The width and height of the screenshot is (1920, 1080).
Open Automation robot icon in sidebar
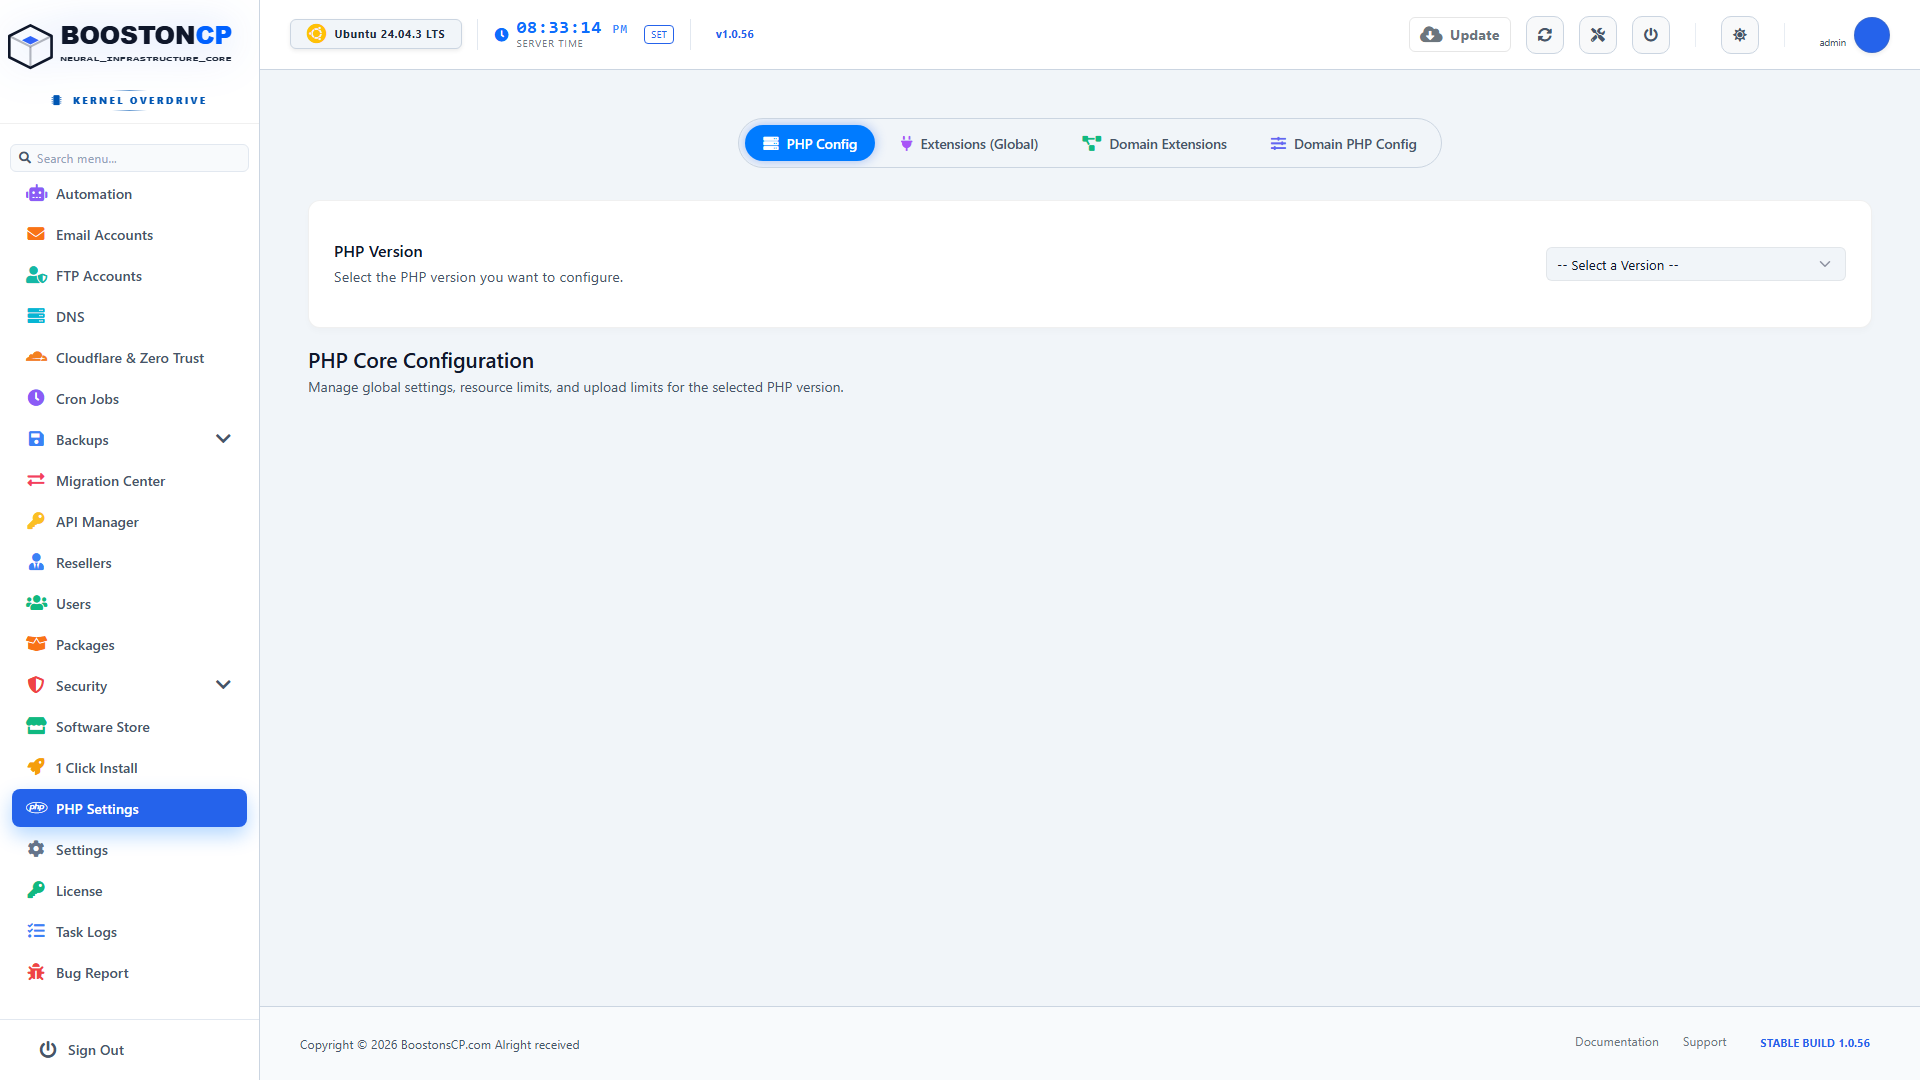click(36, 194)
